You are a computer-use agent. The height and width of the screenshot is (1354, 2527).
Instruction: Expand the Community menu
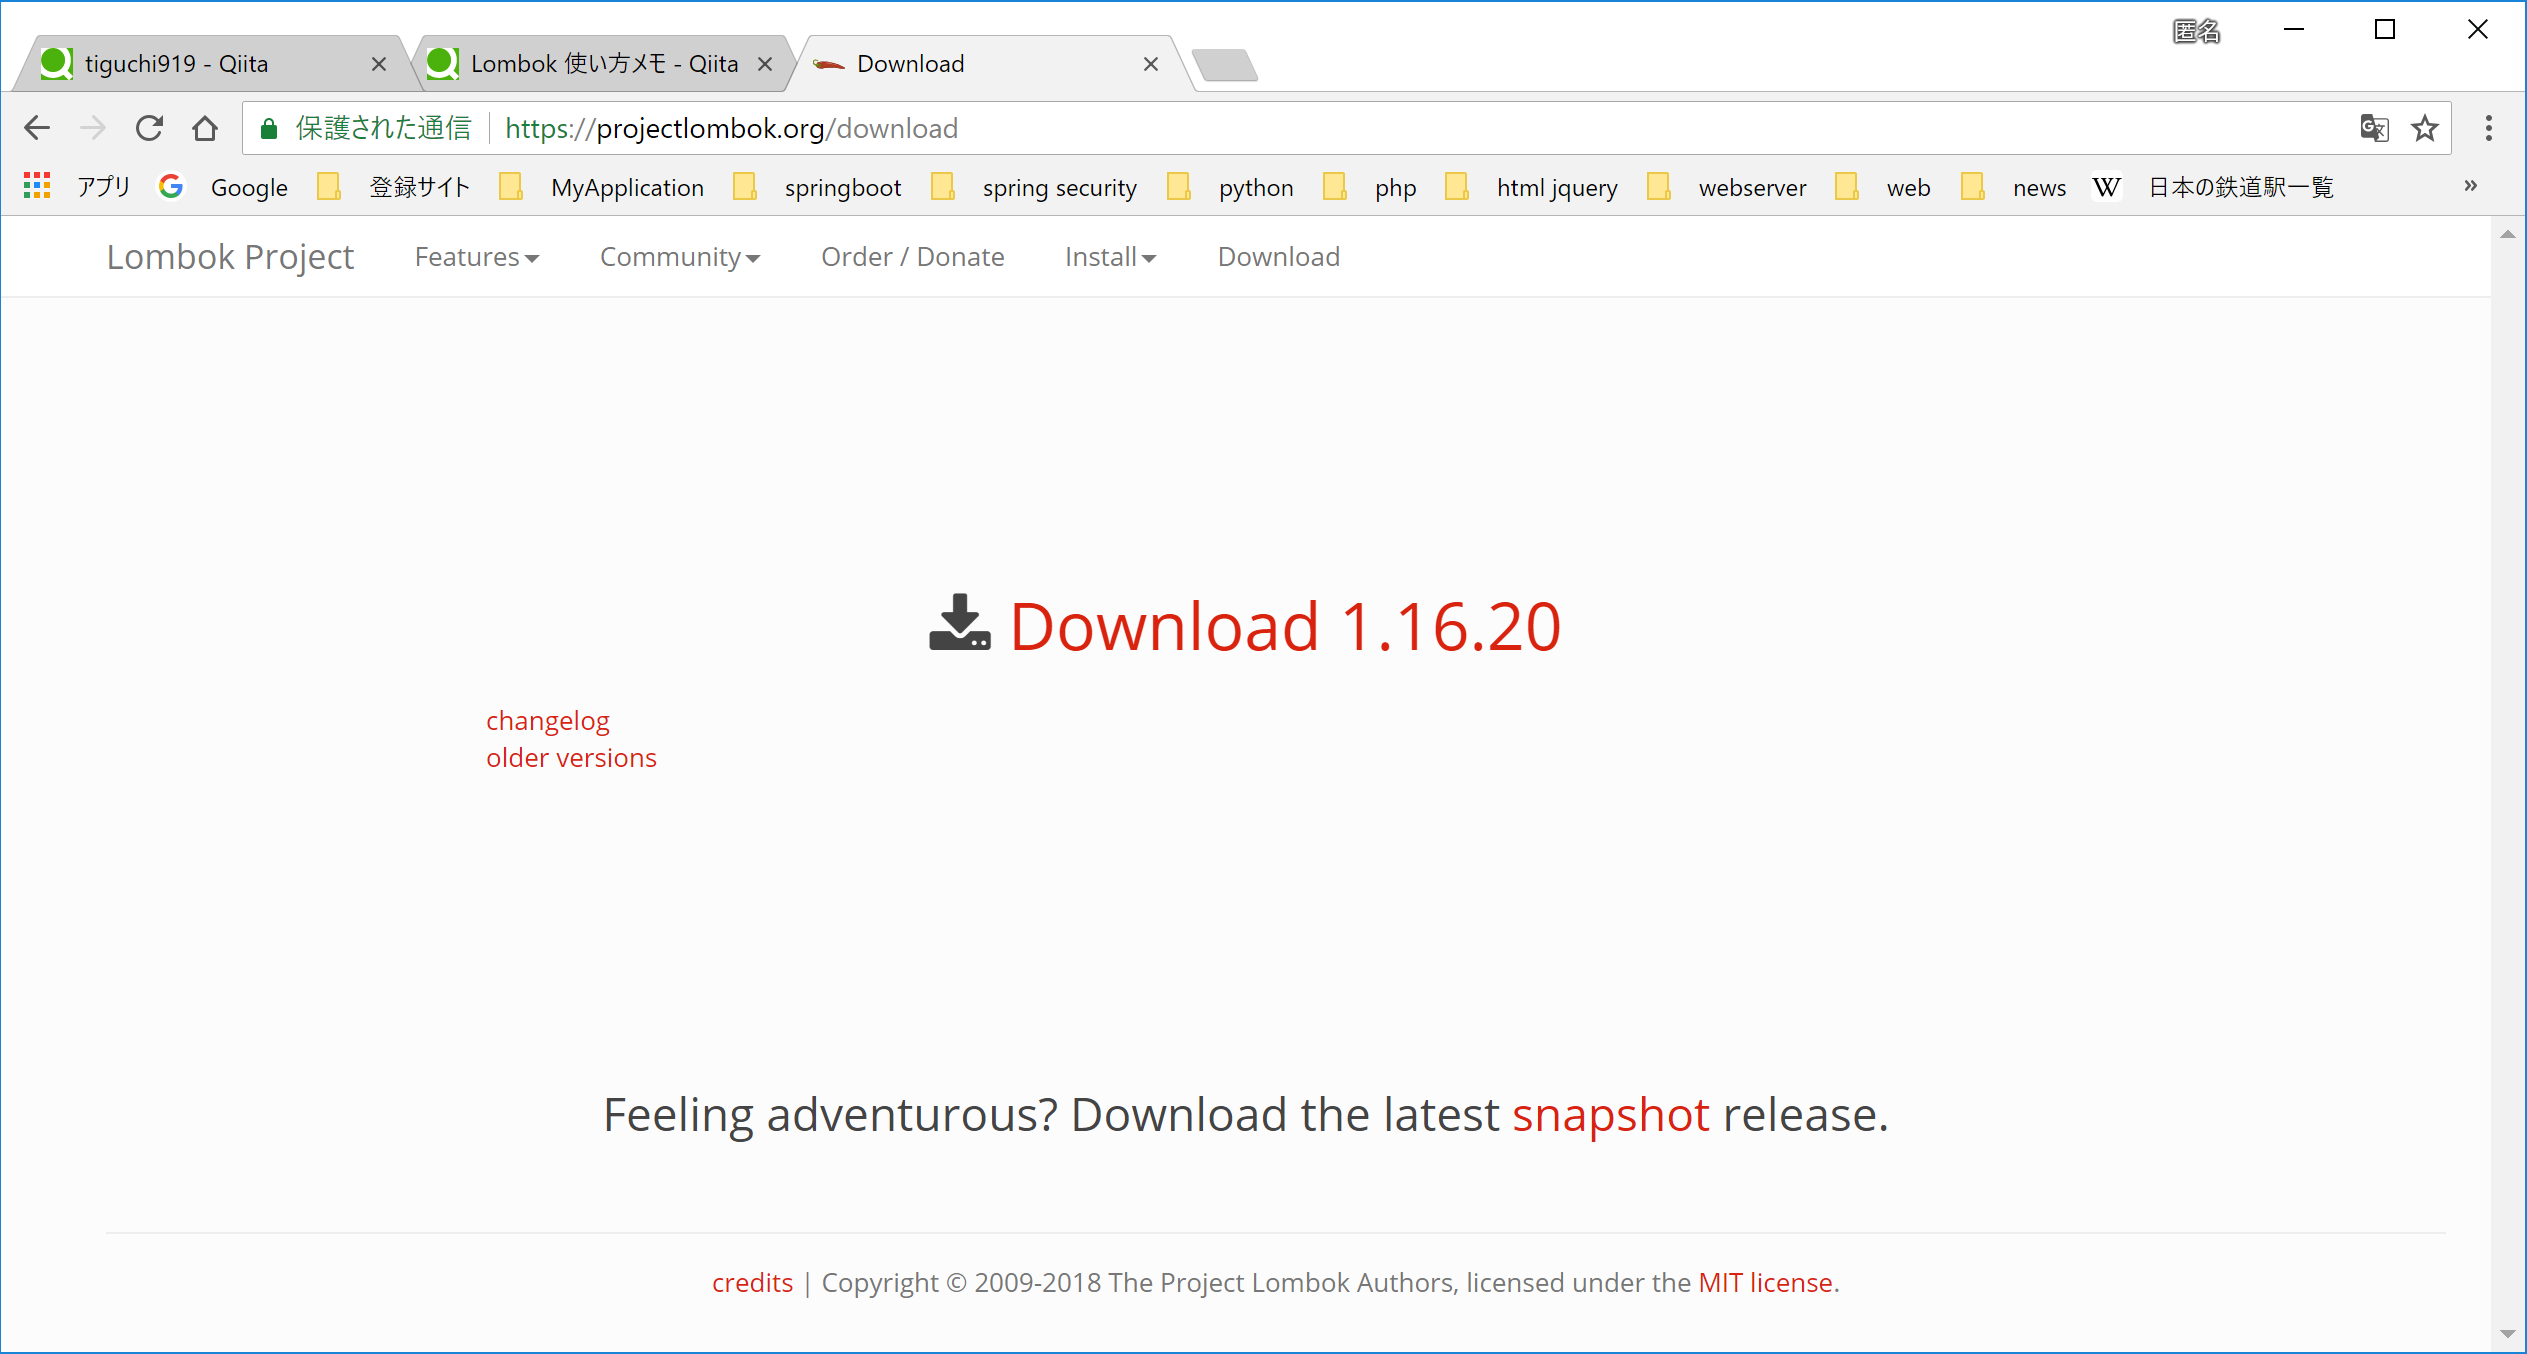(680, 257)
